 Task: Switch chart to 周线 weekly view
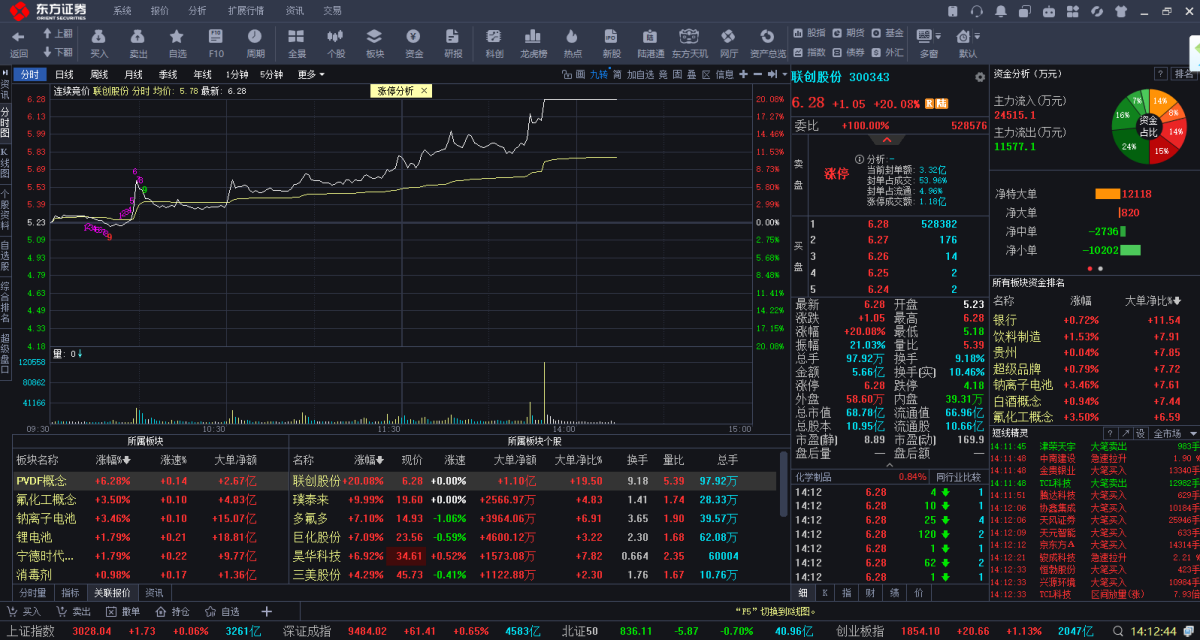(x=99, y=74)
